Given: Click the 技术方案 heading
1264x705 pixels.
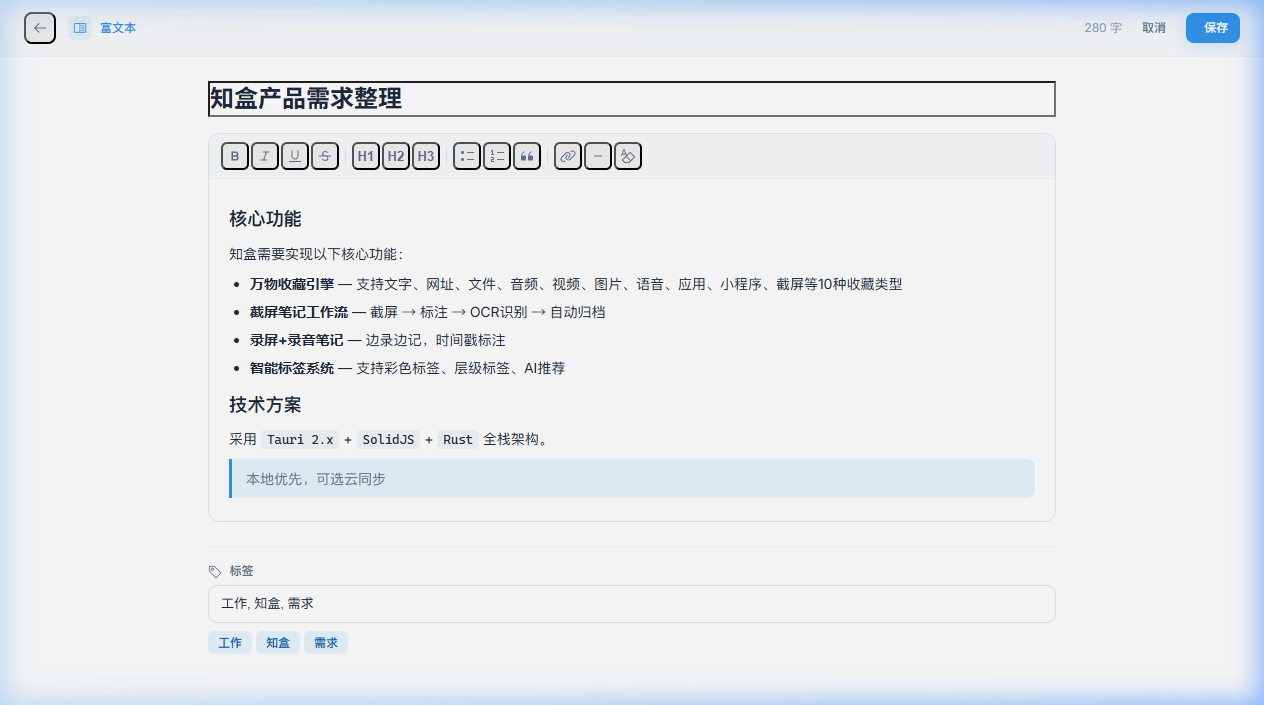Looking at the screenshot, I should tap(265, 405).
